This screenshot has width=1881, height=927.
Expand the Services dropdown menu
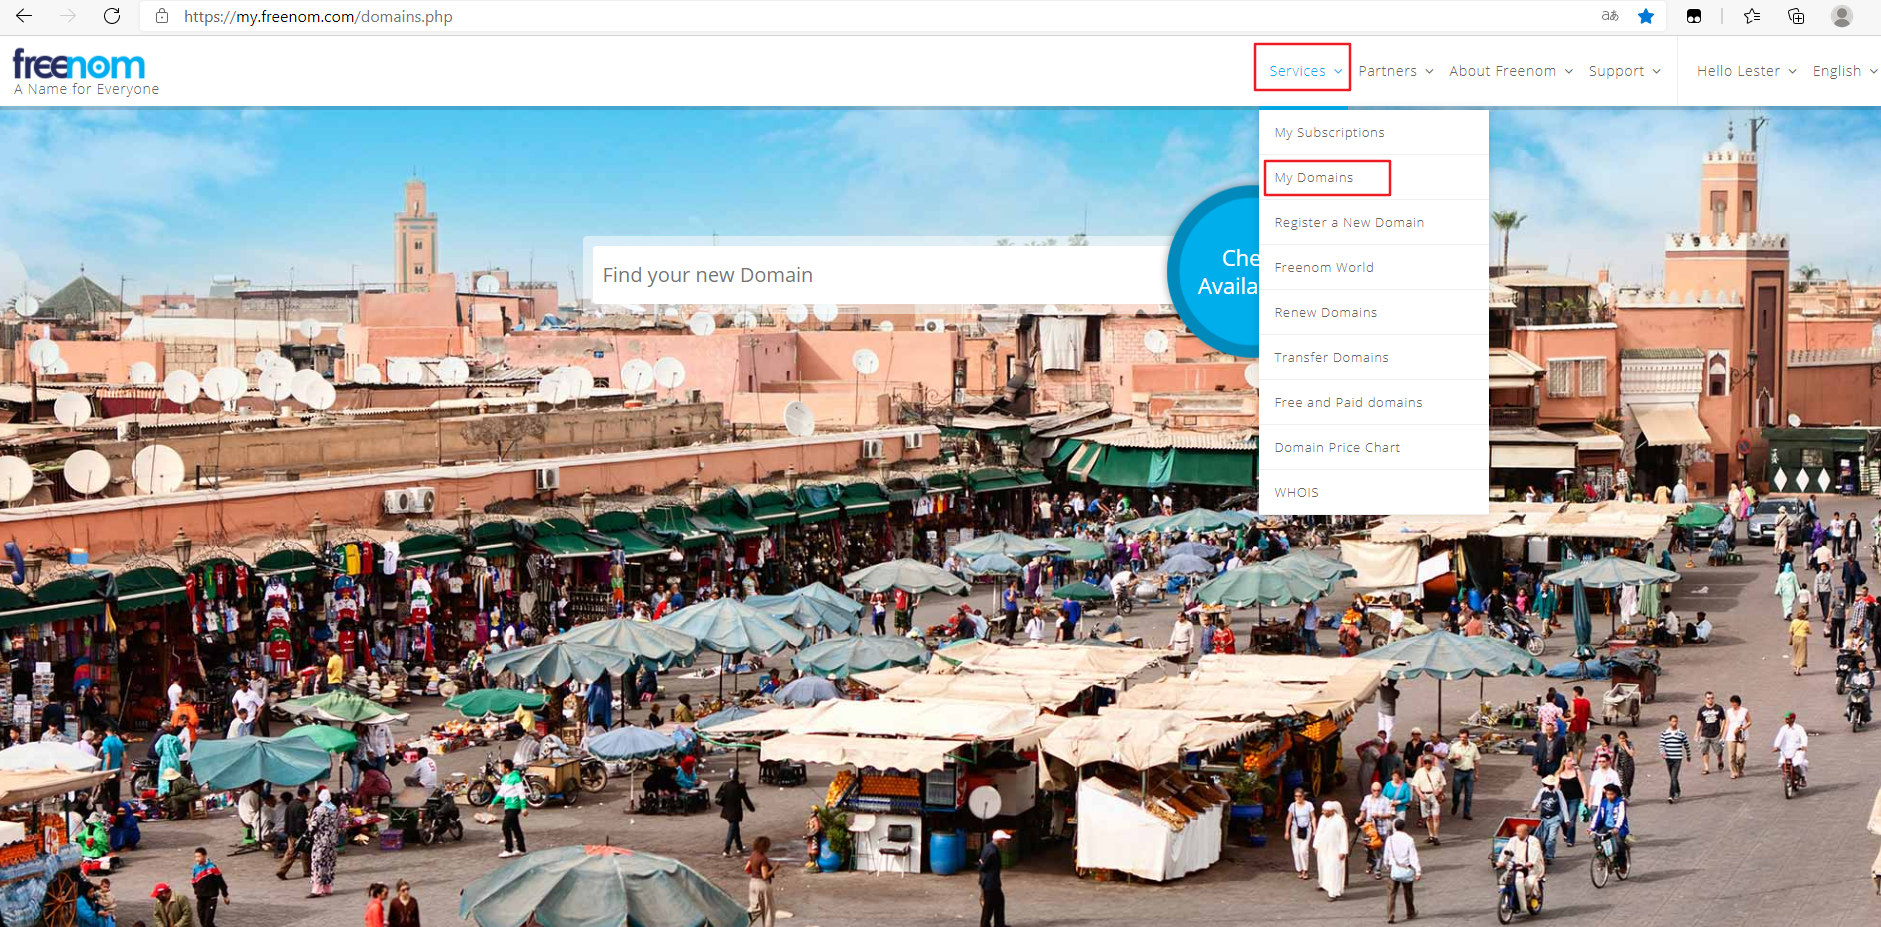[x=1305, y=71]
